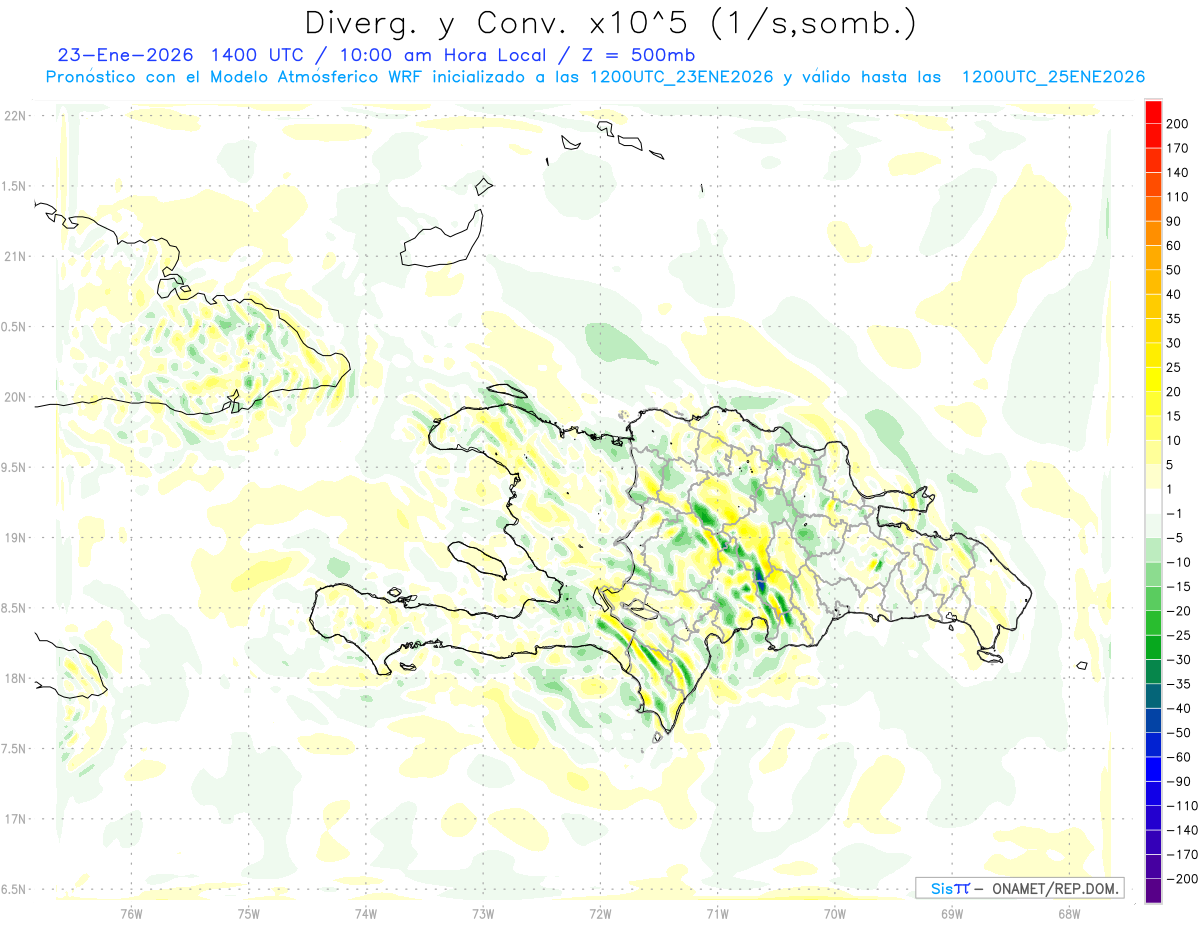The height and width of the screenshot is (927, 1200).
Task: Click the white swatch between 1 and -1
Action: click(x=1153, y=501)
